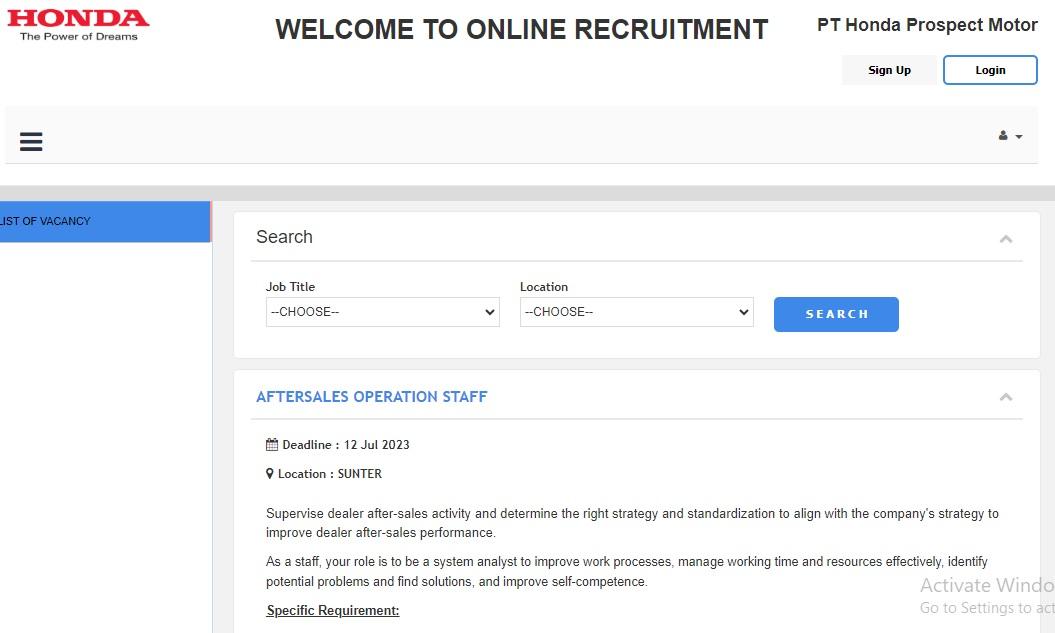Click the Deadline 12 Jul 2023 text
1055x633 pixels.
click(346, 445)
